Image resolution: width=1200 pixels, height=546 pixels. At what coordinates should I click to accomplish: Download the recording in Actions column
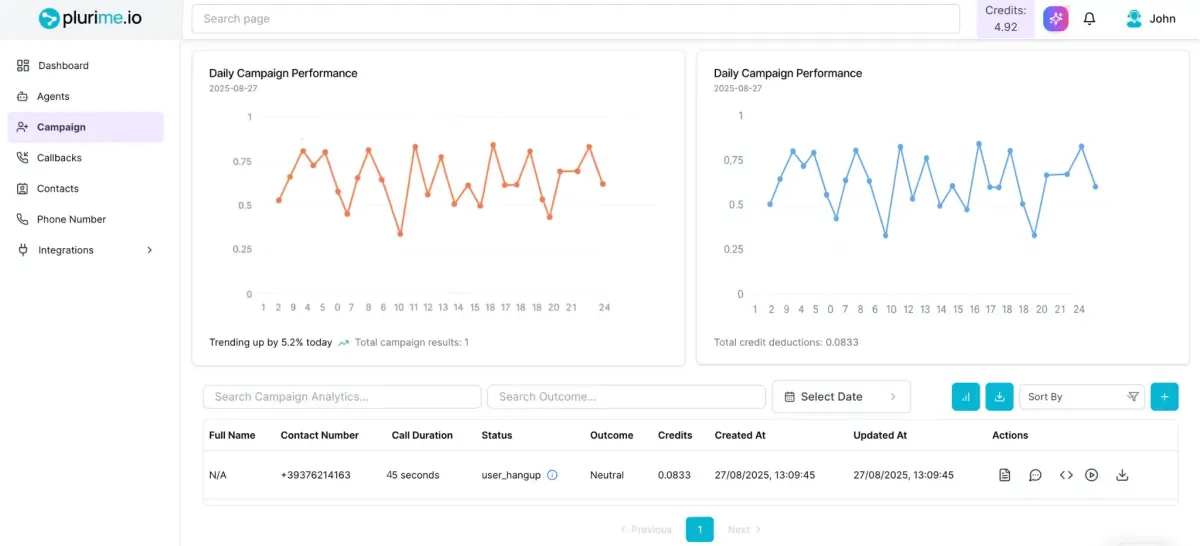[x=1122, y=475]
